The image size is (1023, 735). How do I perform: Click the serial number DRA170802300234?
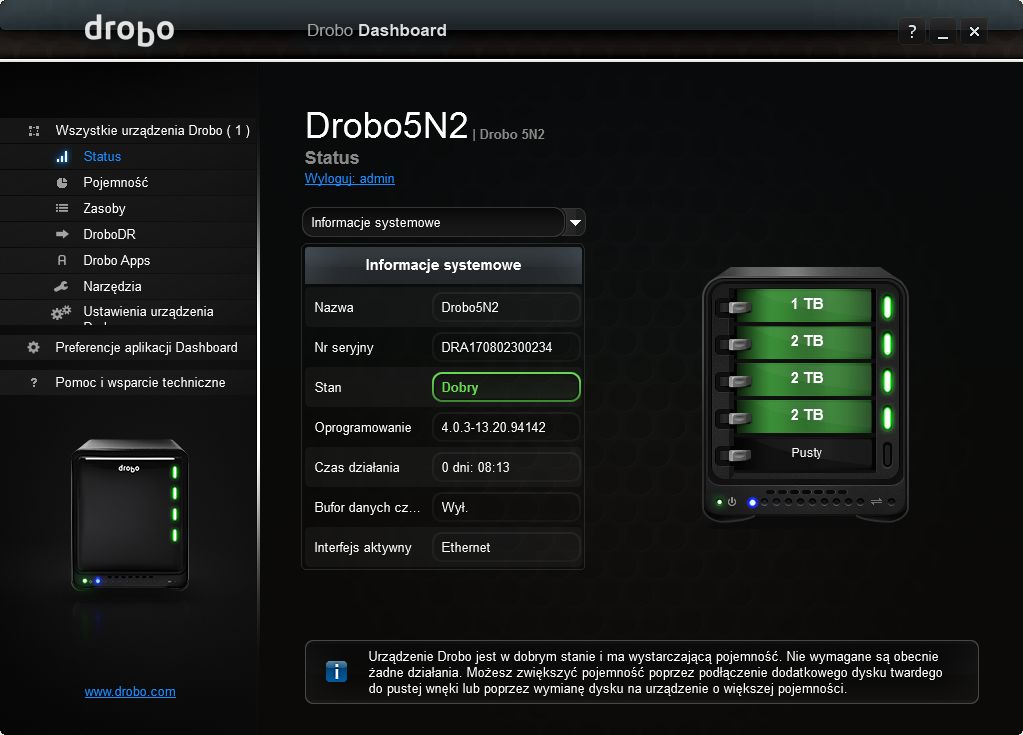click(x=506, y=348)
